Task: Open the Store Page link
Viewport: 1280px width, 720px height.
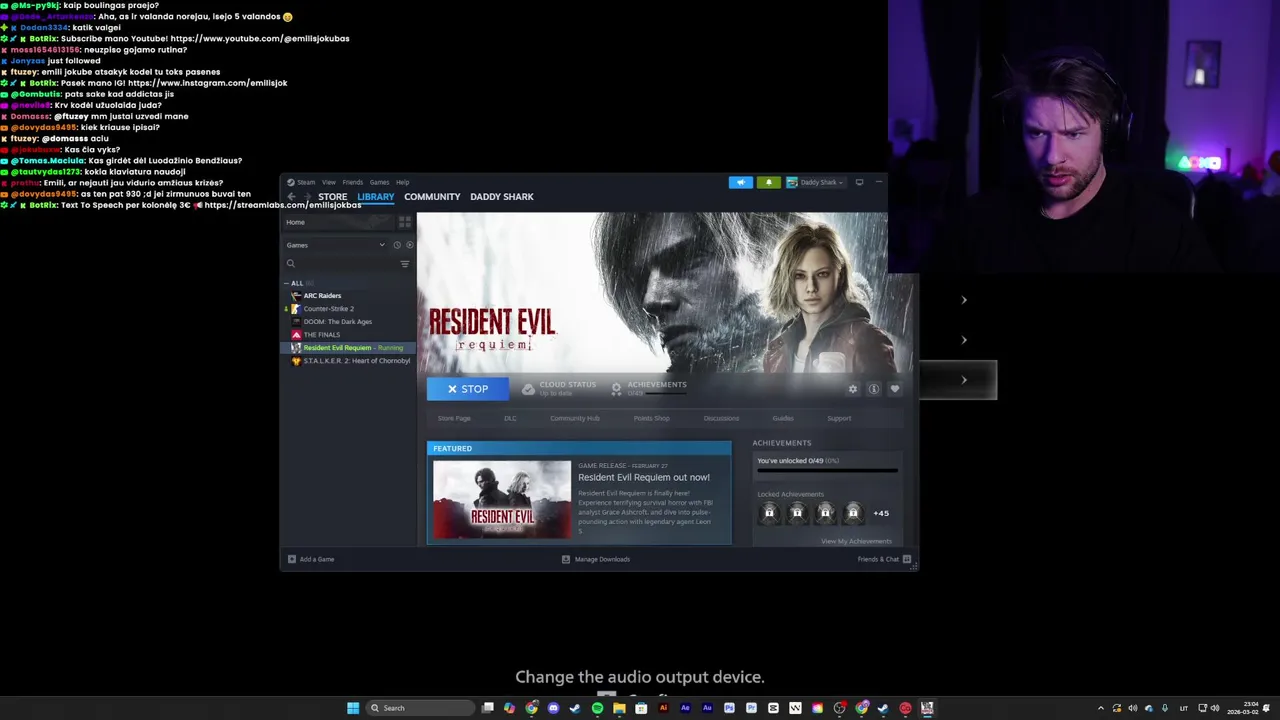Action: (454, 418)
